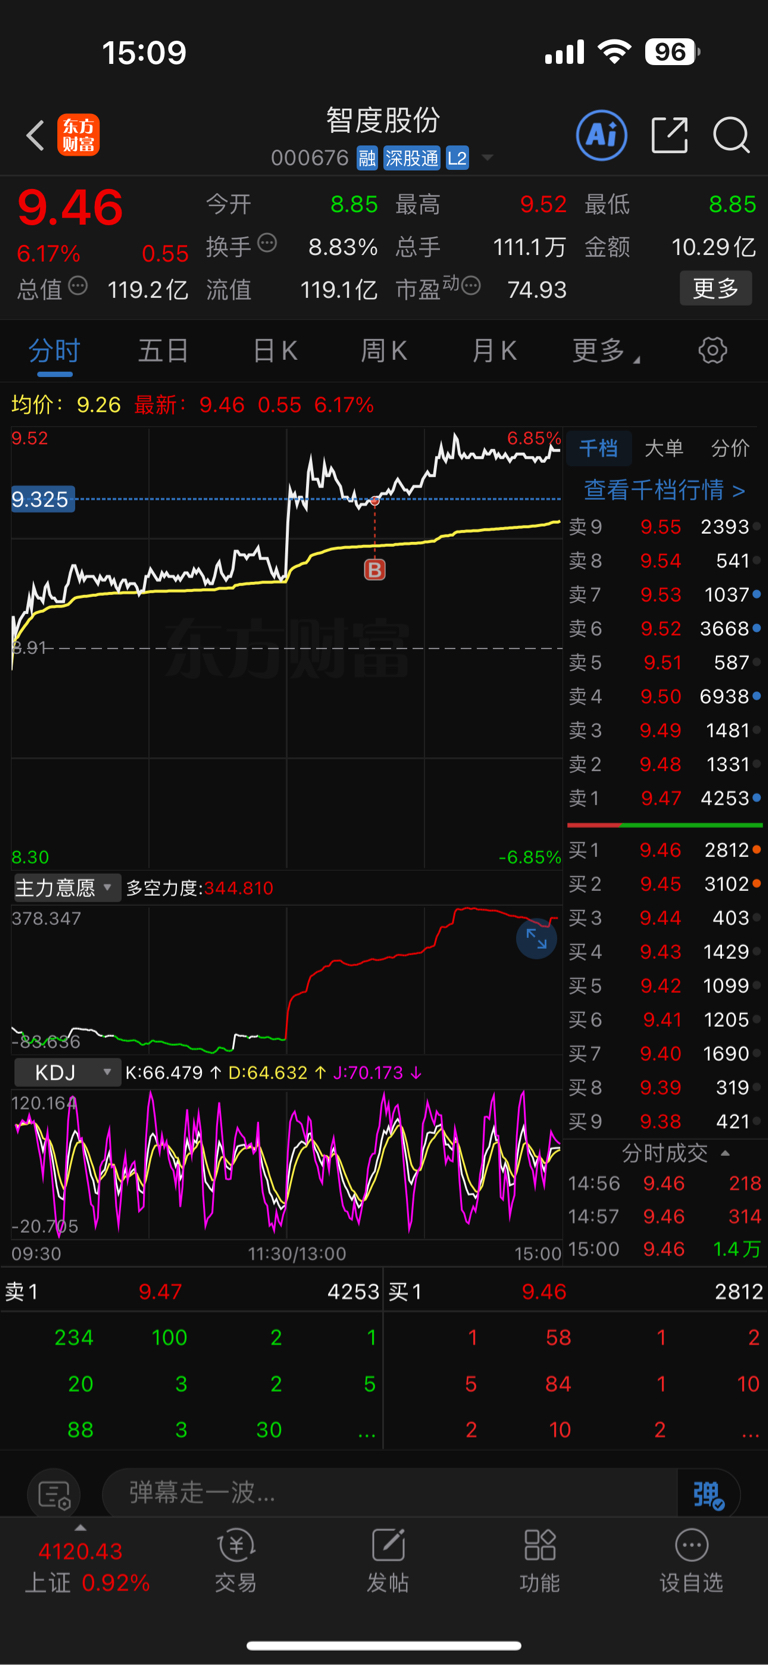Open the KDJ indicator dropdown
This screenshot has height=1665, width=768.
coord(68,1073)
